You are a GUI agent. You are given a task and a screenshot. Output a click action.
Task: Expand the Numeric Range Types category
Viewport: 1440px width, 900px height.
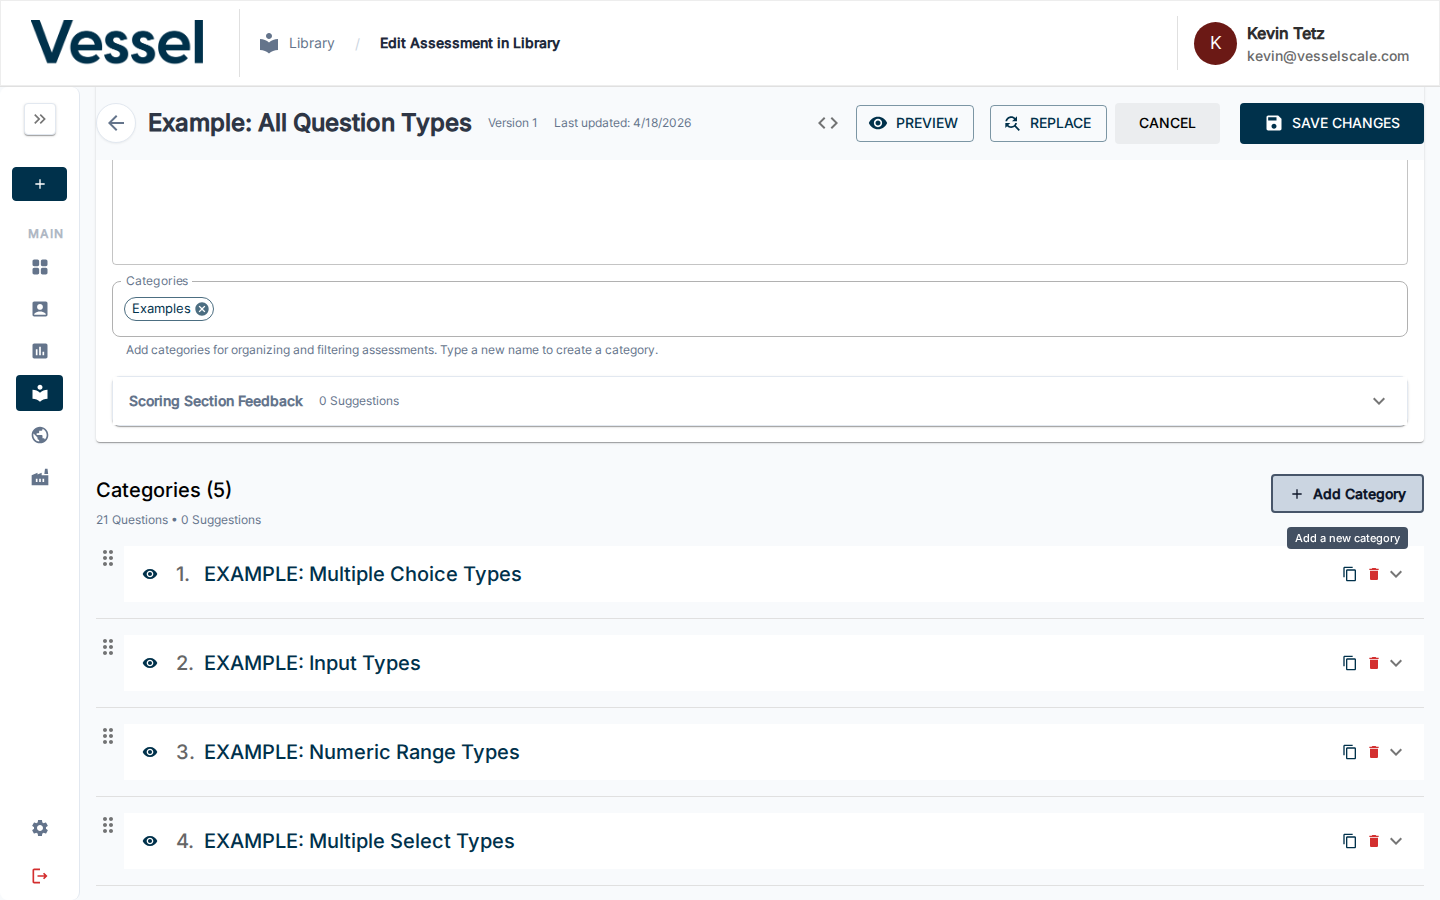pyautogui.click(x=1396, y=752)
